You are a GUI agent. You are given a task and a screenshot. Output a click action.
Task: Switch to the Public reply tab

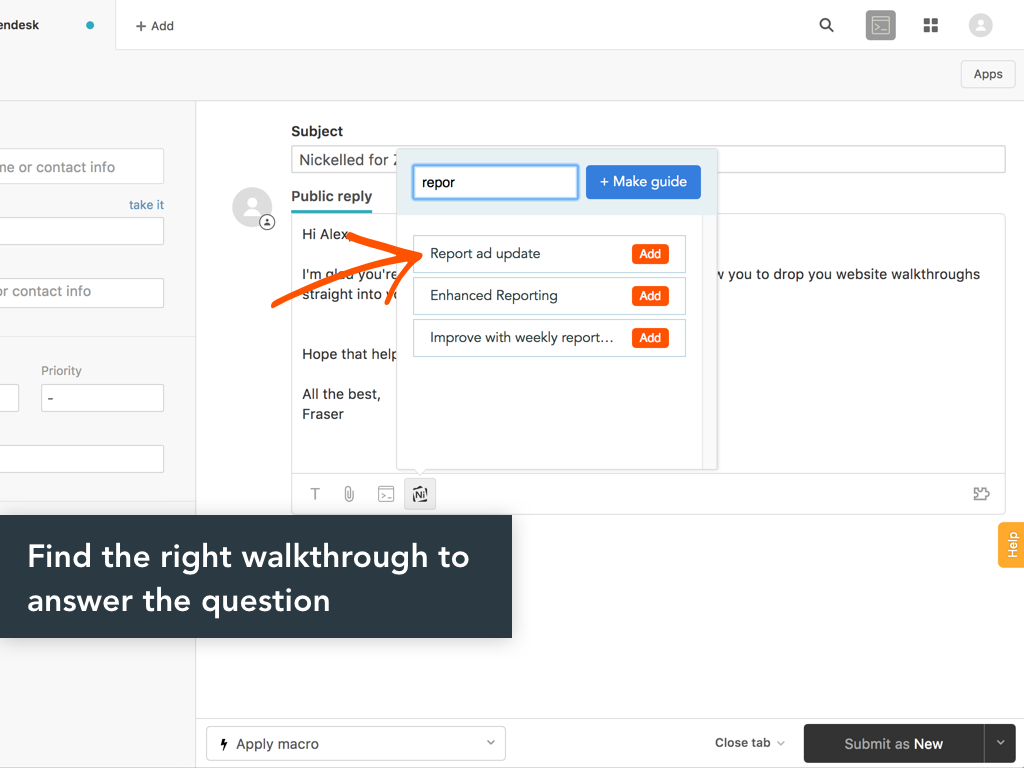[331, 197]
